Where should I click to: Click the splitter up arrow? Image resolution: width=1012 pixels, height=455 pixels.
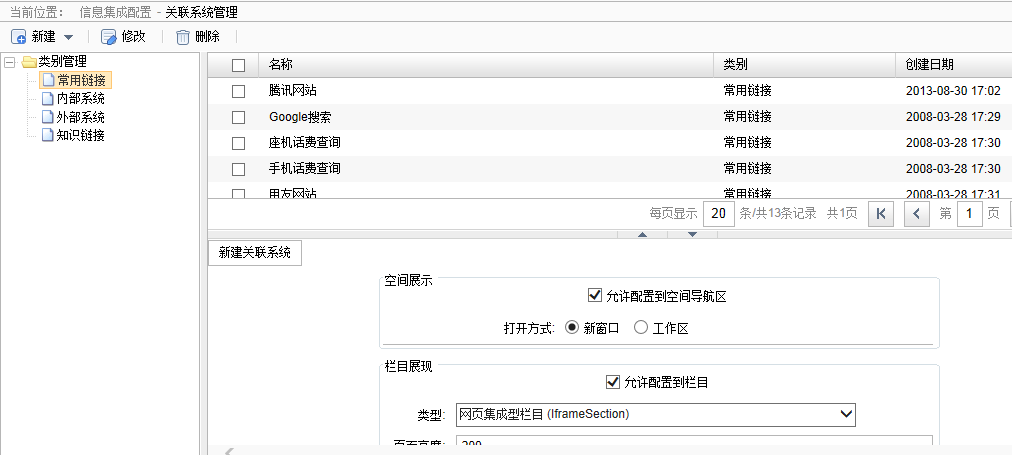(x=642, y=234)
